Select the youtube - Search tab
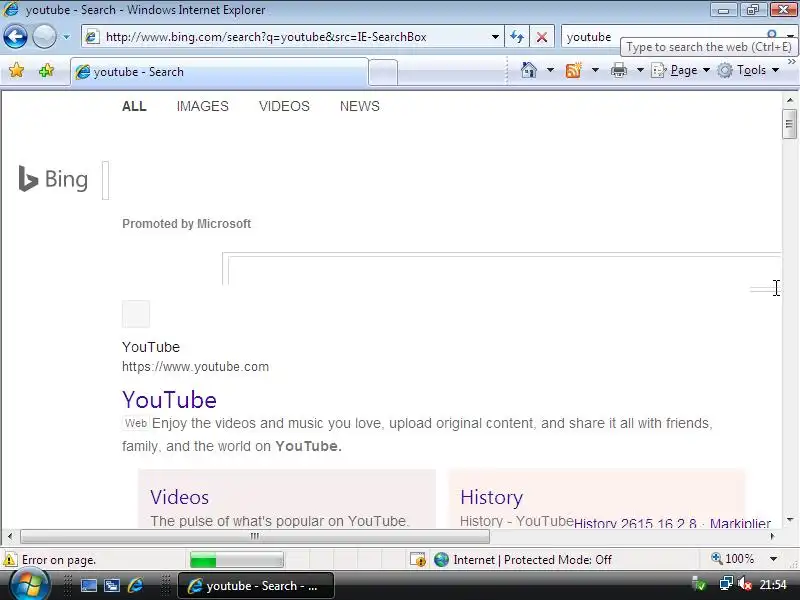This screenshot has height=600, width=800. point(218,72)
